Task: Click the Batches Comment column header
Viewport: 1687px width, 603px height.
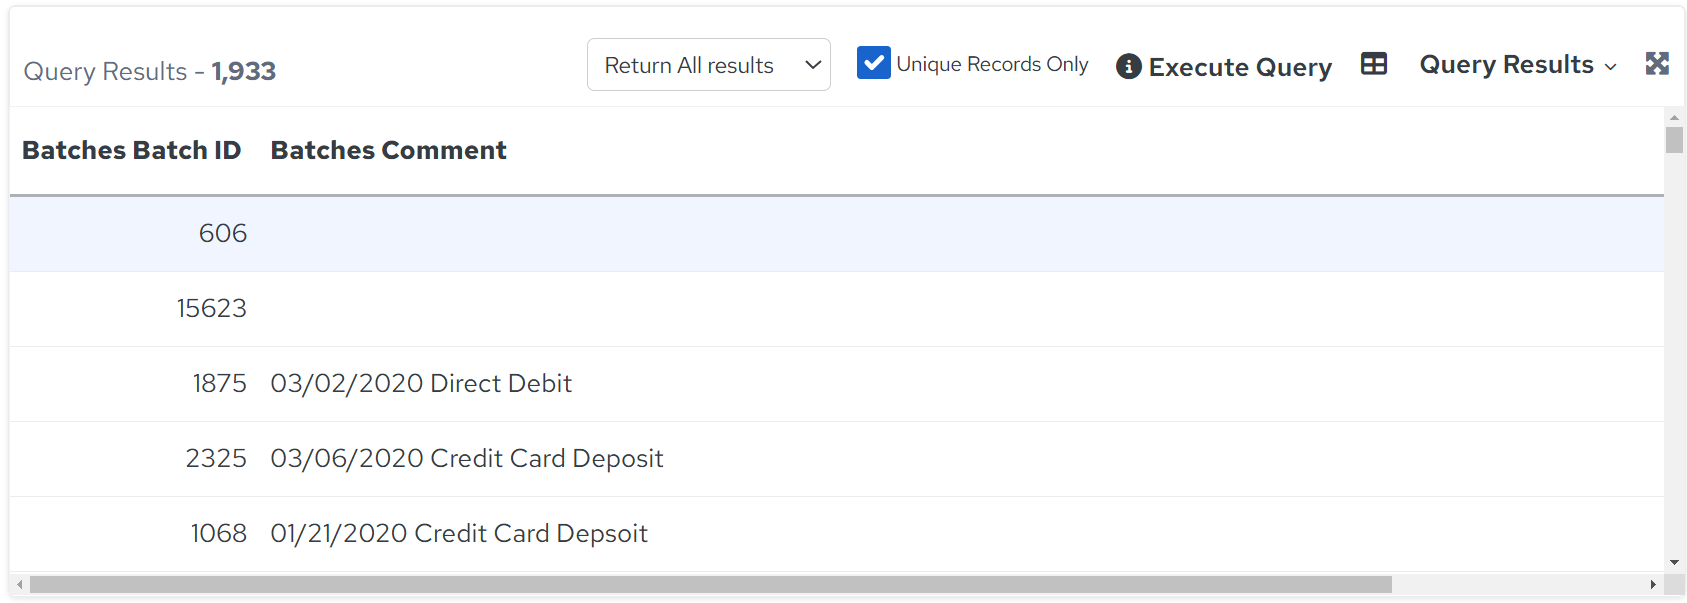Action: (x=388, y=150)
